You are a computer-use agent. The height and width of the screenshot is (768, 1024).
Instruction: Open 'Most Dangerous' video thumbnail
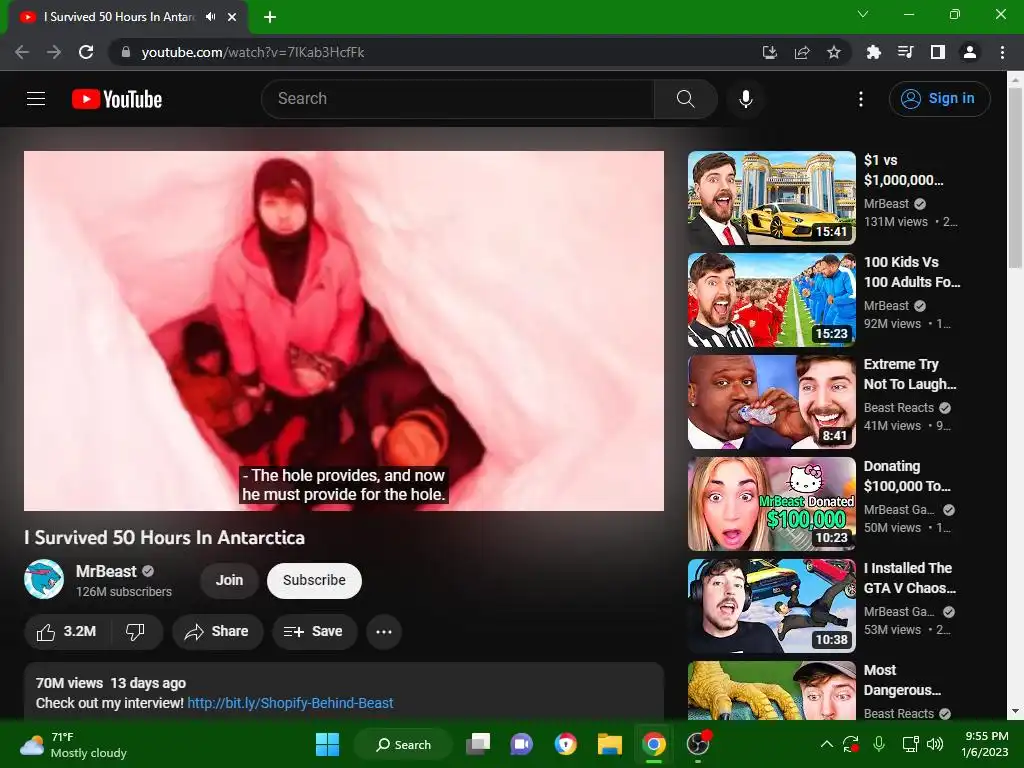pyautogui.click(x=771, y=690)
